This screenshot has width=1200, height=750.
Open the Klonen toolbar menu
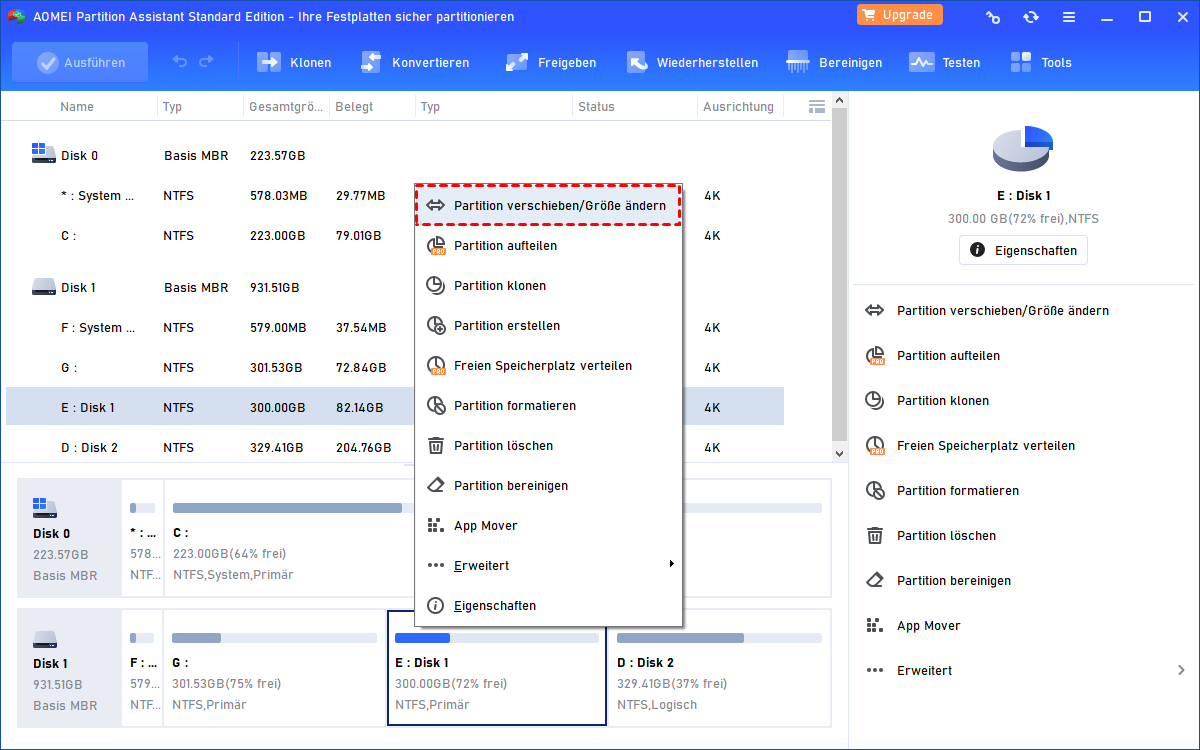pyautogui.click(x=295, y=62)
